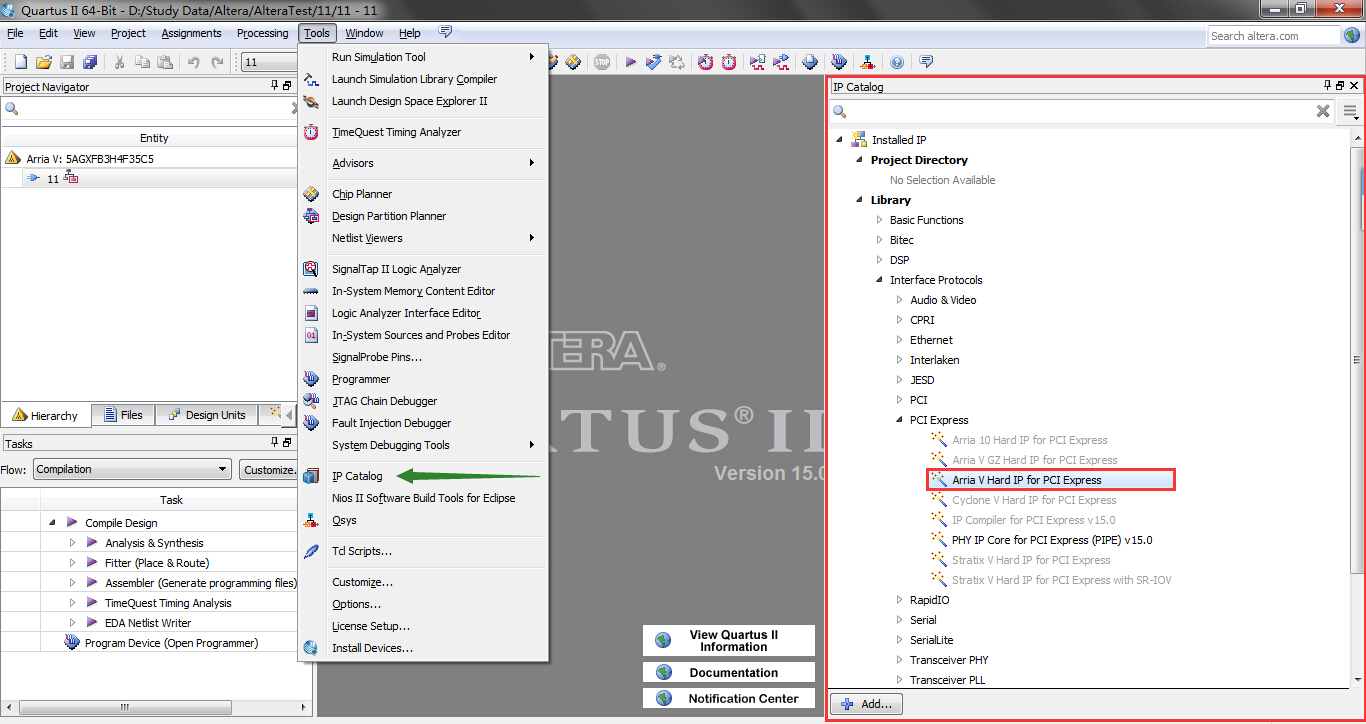Expand the DSP category arrow
The image size is (1366, 724).
(x=879, y=260)
